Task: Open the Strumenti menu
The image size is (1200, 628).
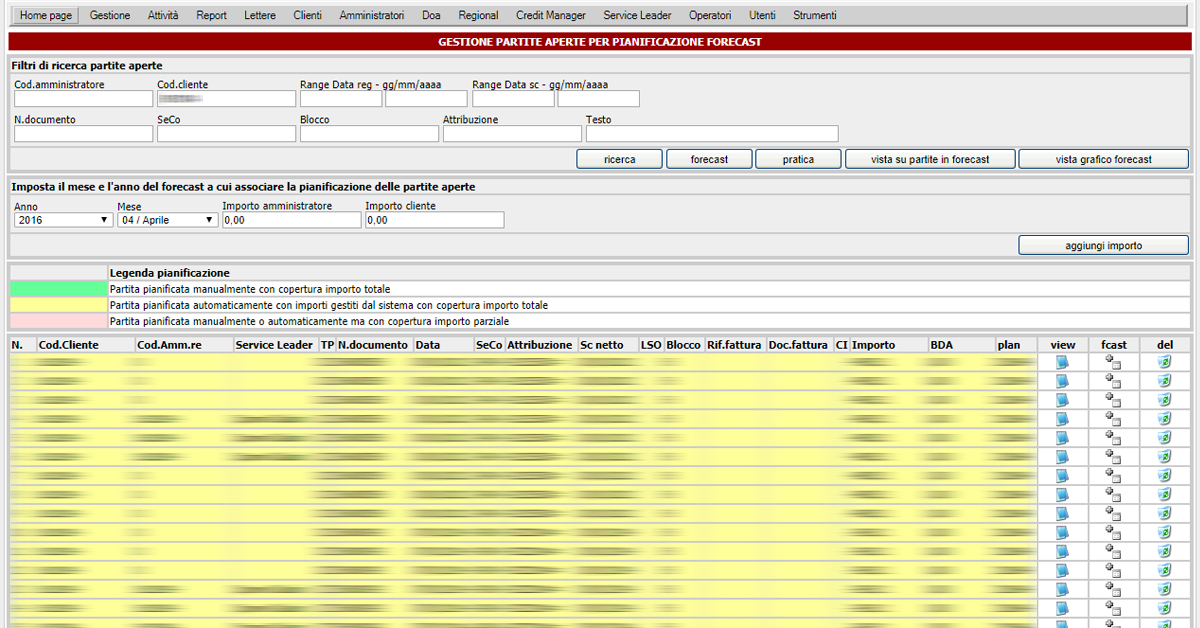Action: 815,16
